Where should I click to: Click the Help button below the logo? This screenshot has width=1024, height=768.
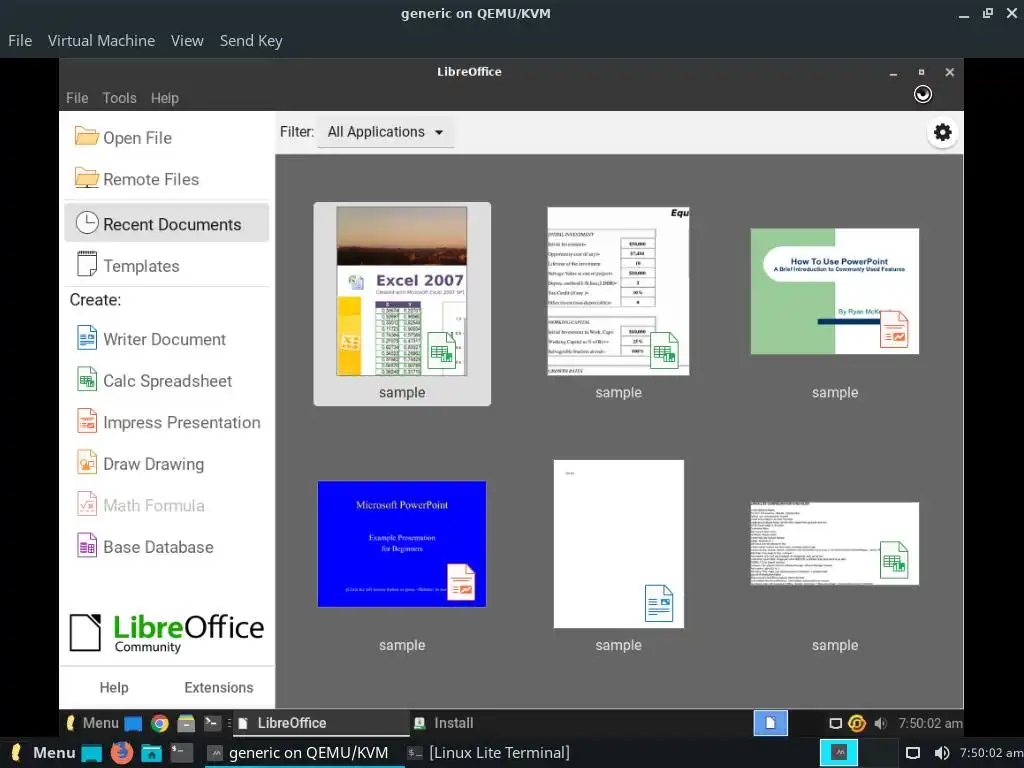(114, 687)
